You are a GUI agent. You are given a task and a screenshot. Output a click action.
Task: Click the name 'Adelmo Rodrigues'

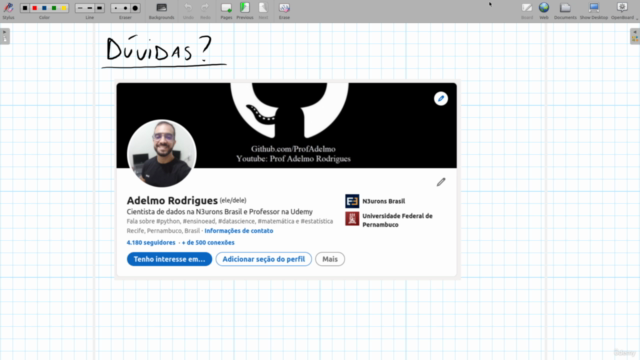172,200
